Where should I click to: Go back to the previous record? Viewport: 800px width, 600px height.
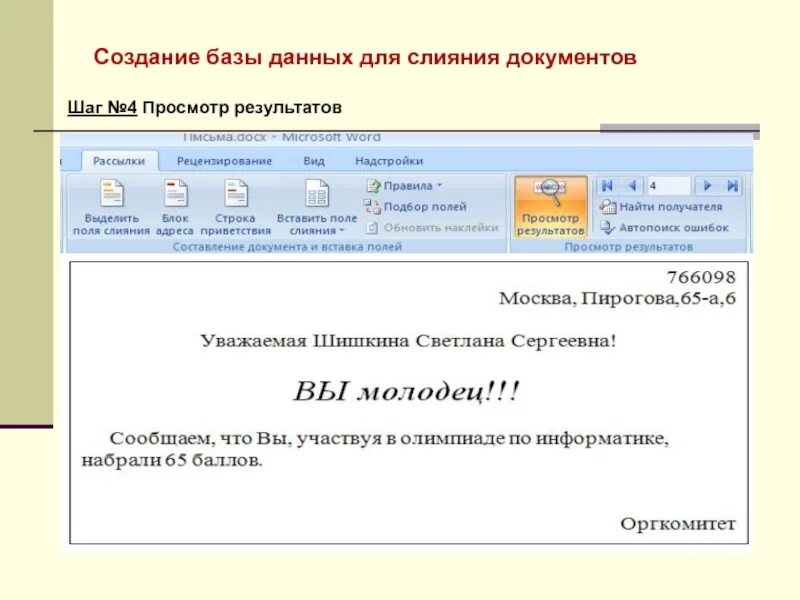632,186
